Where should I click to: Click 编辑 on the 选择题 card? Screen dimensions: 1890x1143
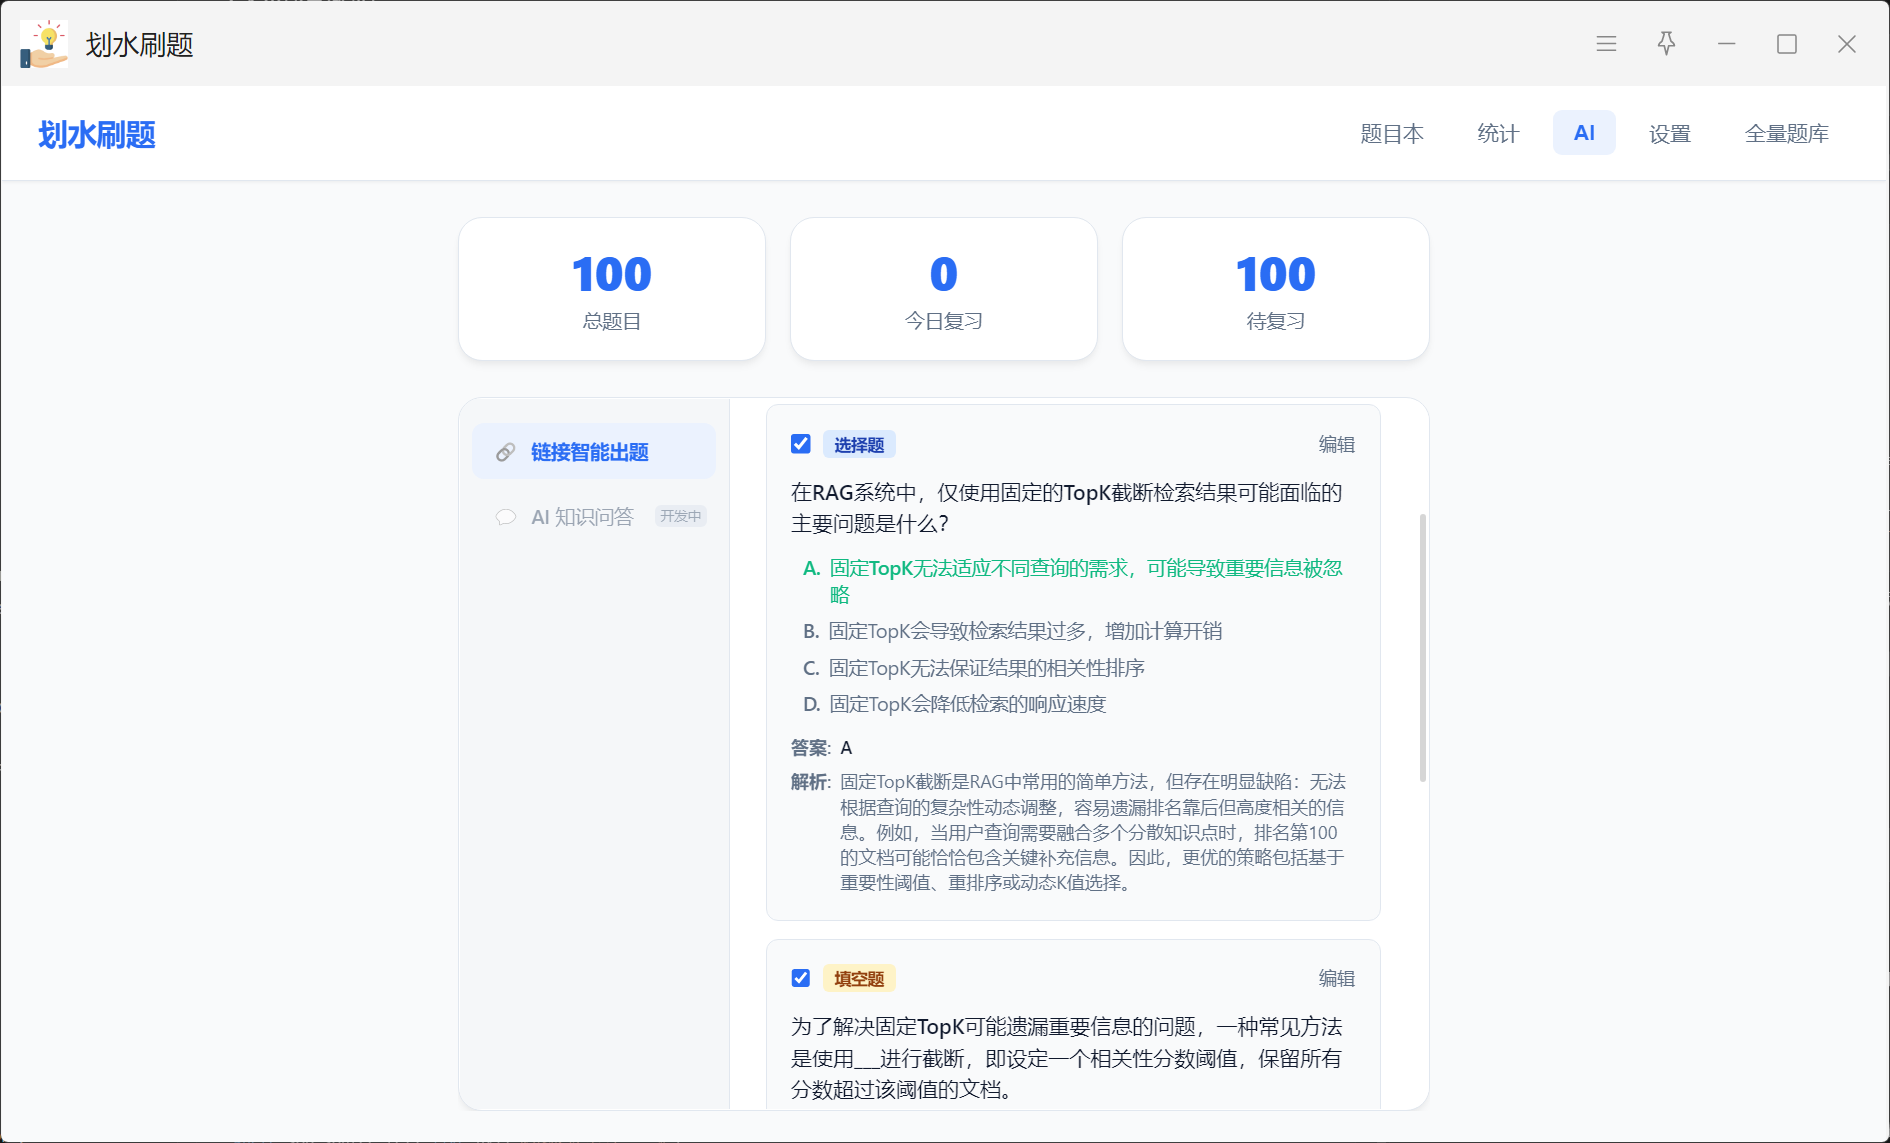pos(1336,445)
